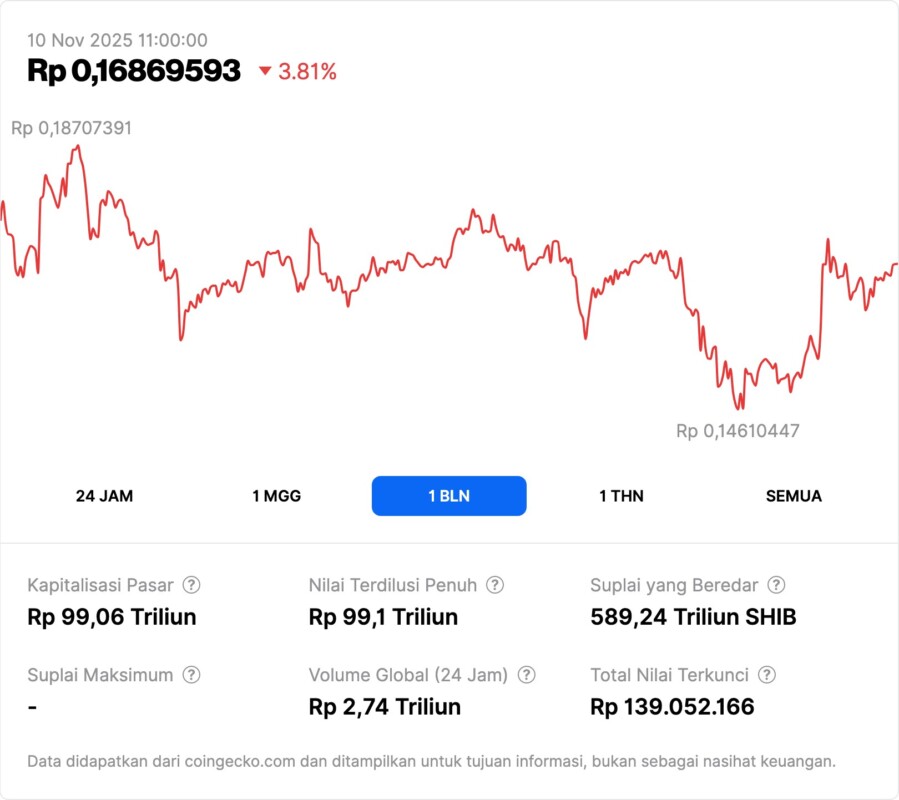
Task: Click the date stamp 10 Nov 2025 11:00:00
Action: point(117,40)
